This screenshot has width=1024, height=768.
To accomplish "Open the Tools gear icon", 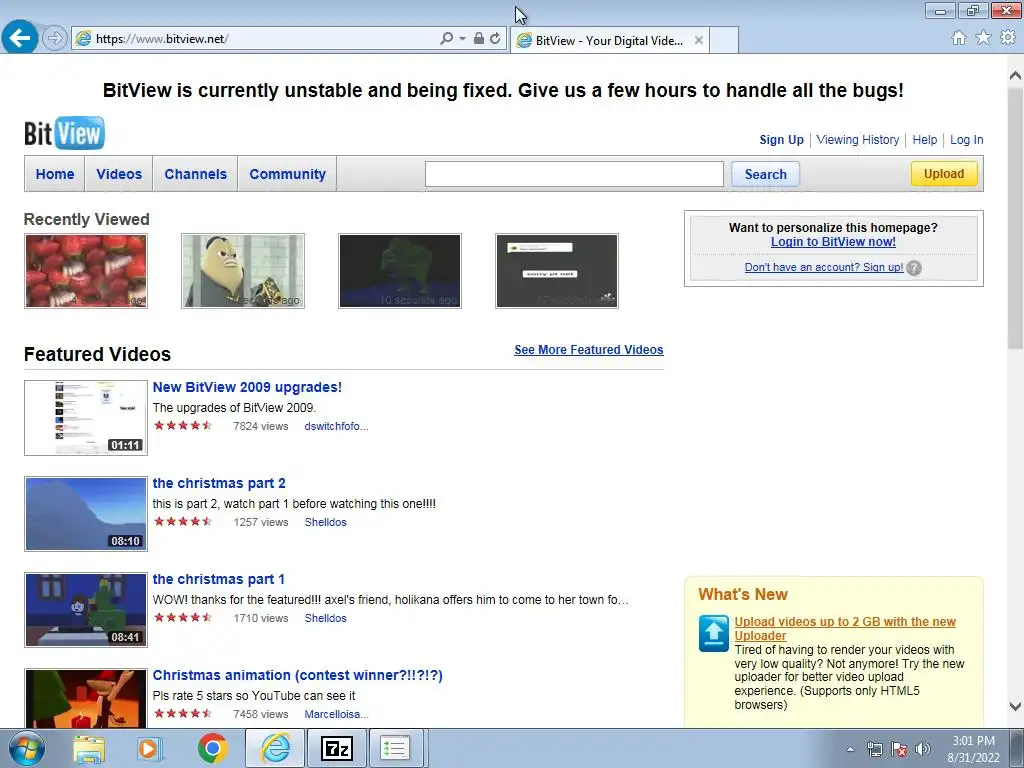I will (1008, 38).
